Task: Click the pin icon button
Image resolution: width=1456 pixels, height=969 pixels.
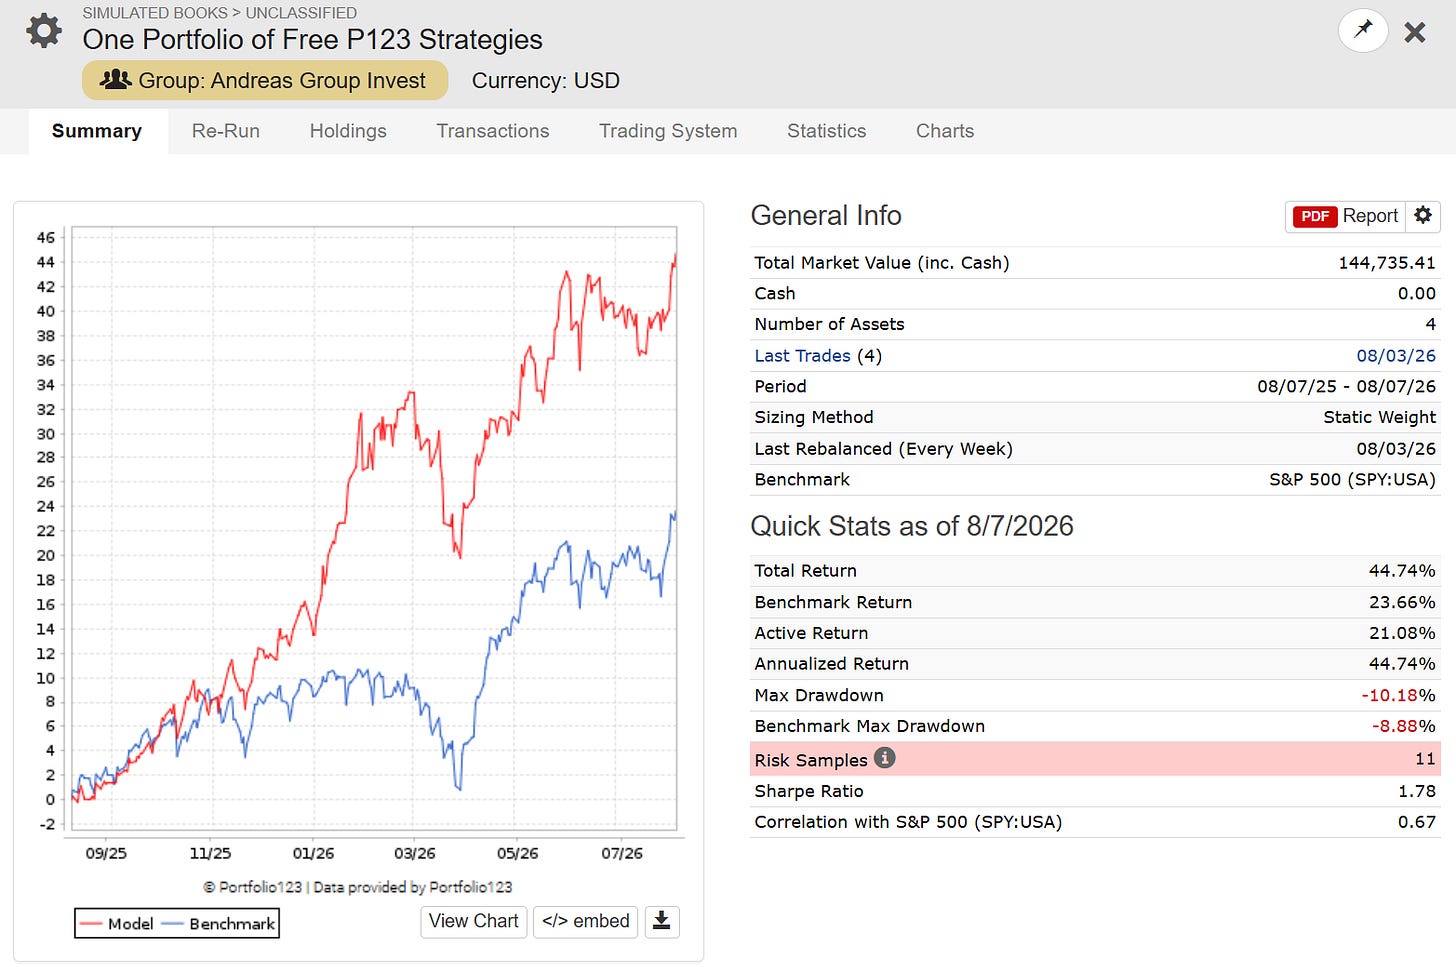Action: click(1363, 30)
